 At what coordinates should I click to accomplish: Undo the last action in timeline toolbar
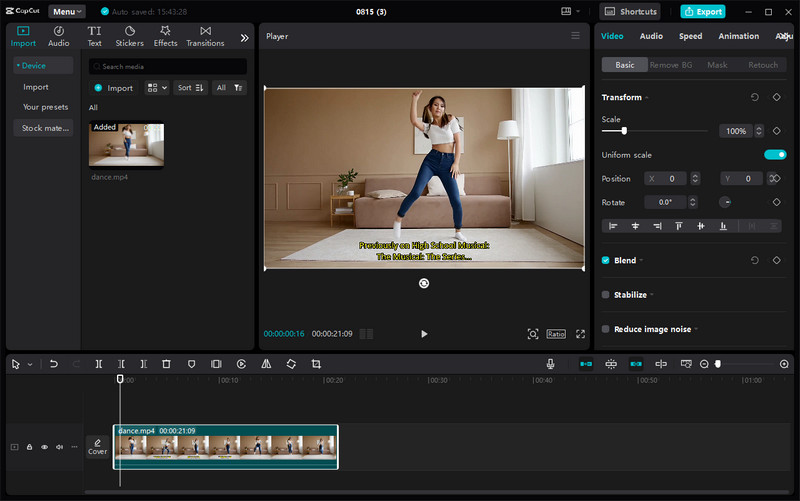click(53, 364)
